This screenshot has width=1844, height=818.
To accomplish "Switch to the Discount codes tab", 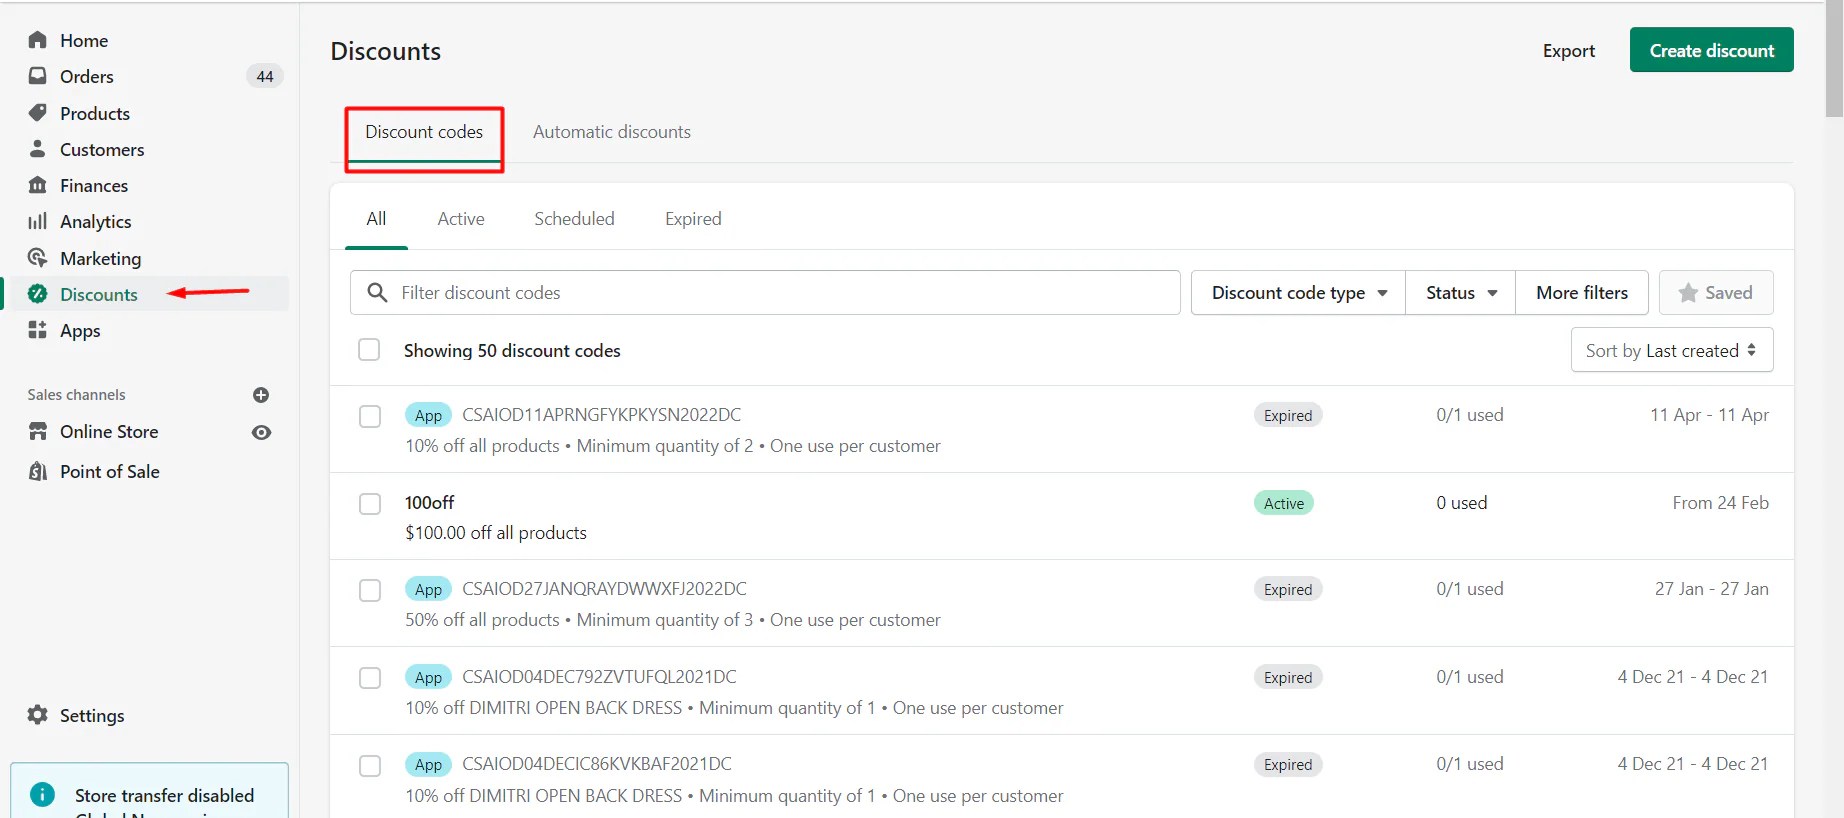I will pyautogui.click(x=424, y=132).
